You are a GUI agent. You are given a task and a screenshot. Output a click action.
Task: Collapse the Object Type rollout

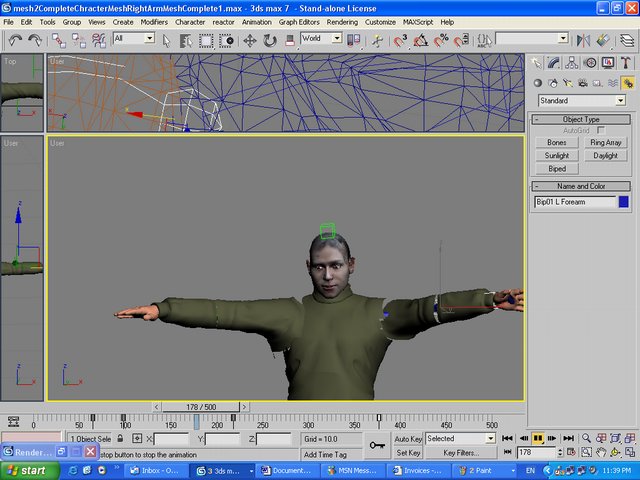(x=581, y=119)
